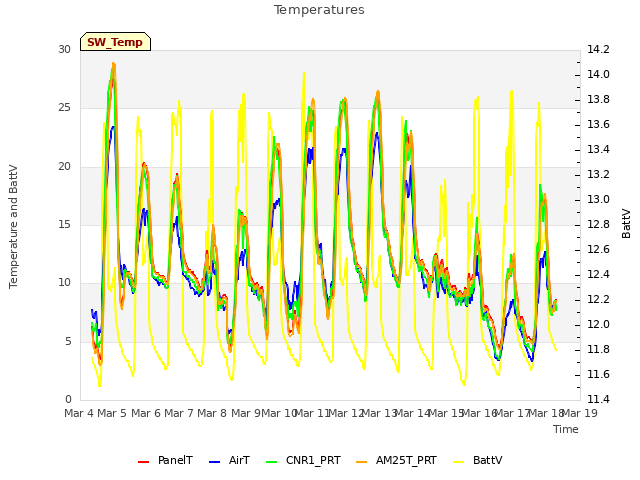This screenshot has width=640, height=480.
Task: Click the Mar 13 x-axis tick label
Action: (380, 413)
